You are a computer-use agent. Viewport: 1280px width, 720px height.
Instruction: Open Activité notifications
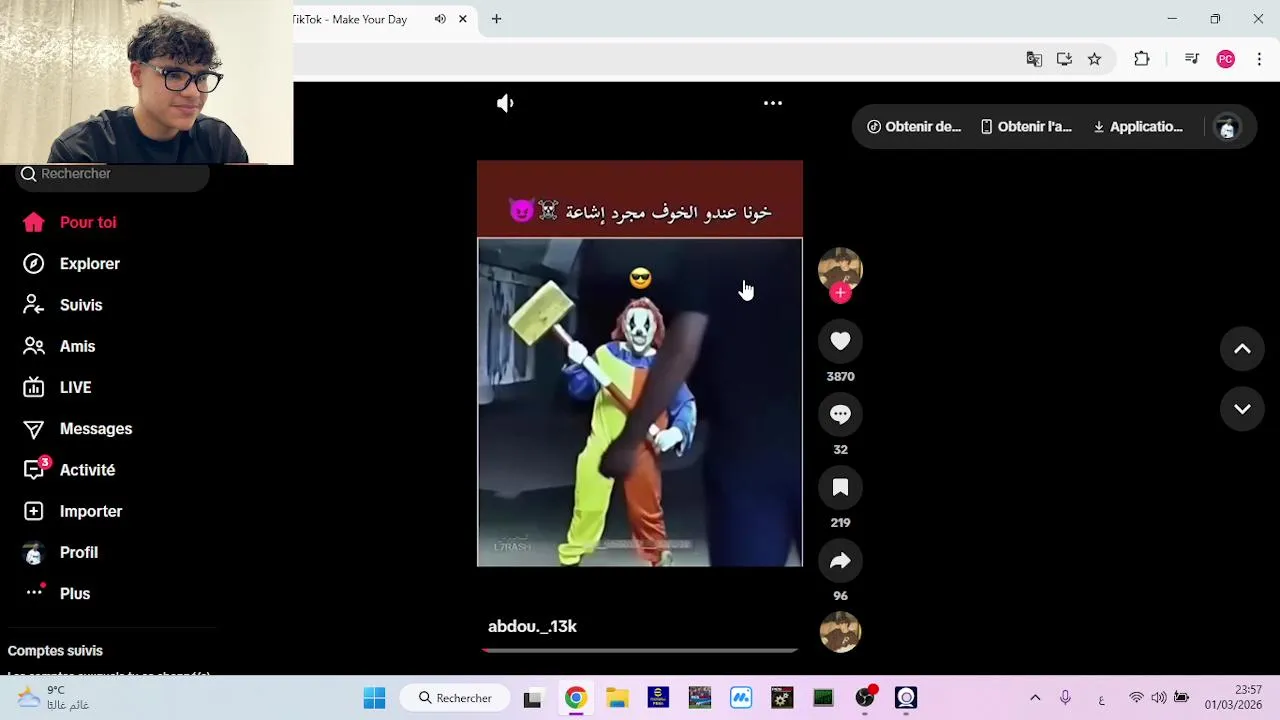click(x=69, y=470)
